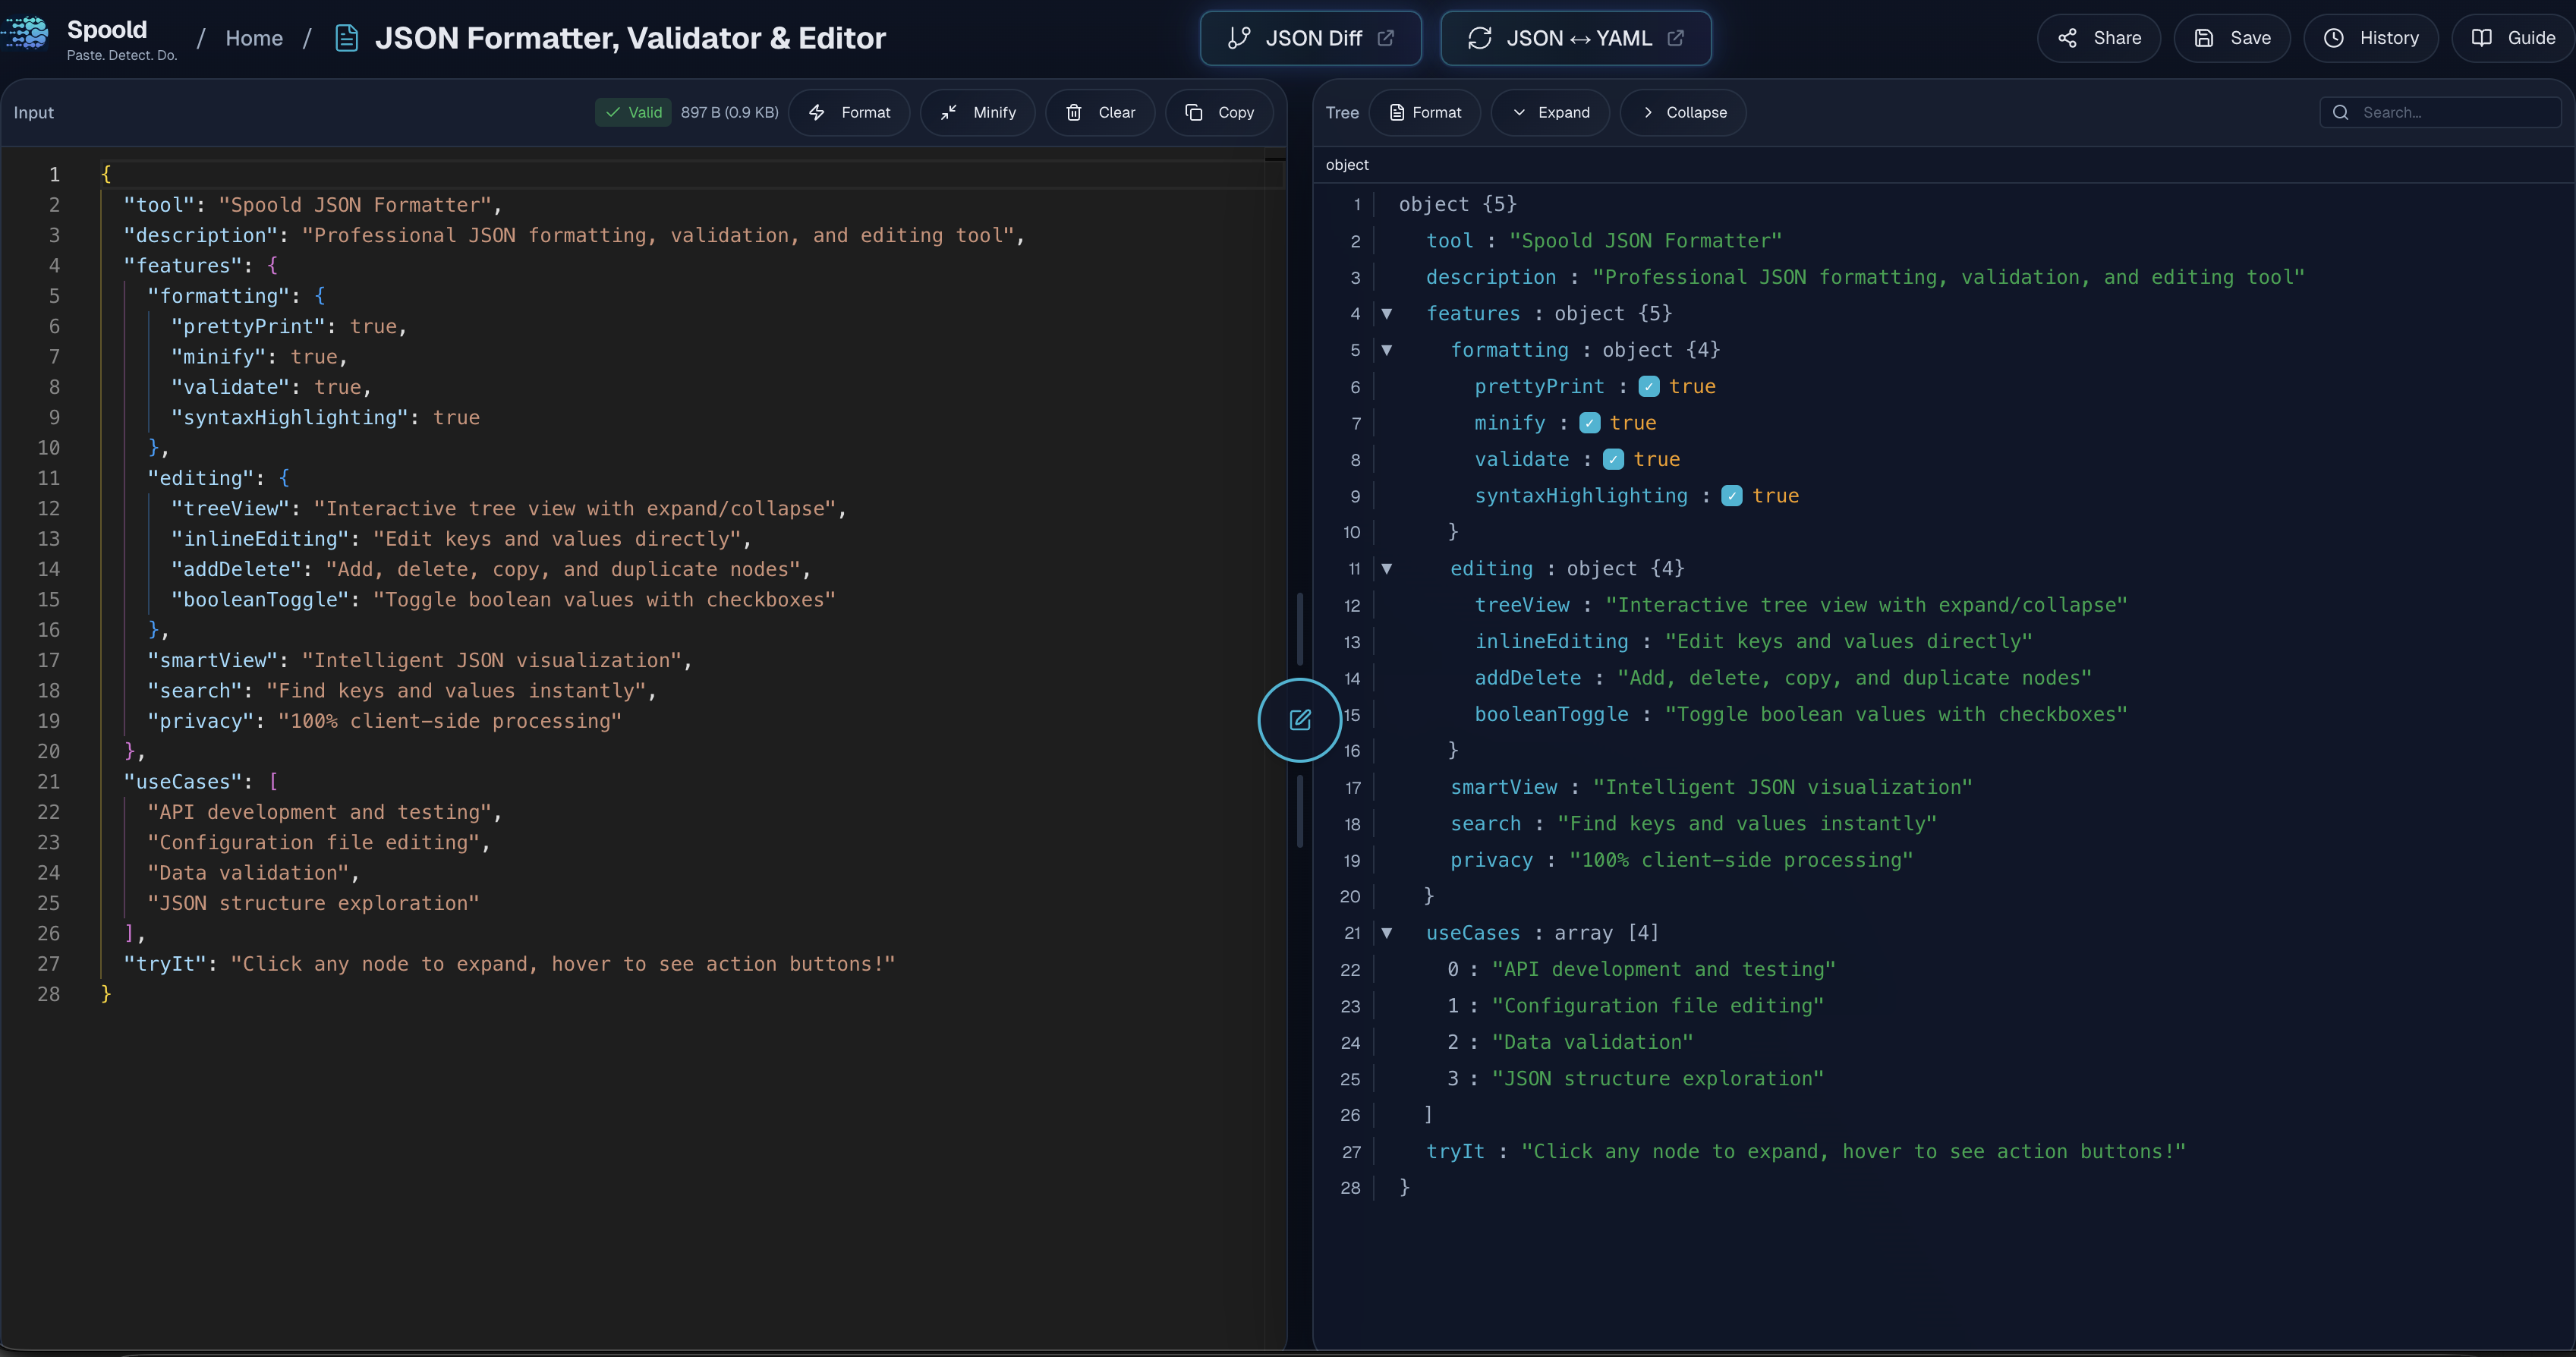Click the Spoold logo icon
The width and height of the screenshot is (2576, 1357).
tap(26, 33)
